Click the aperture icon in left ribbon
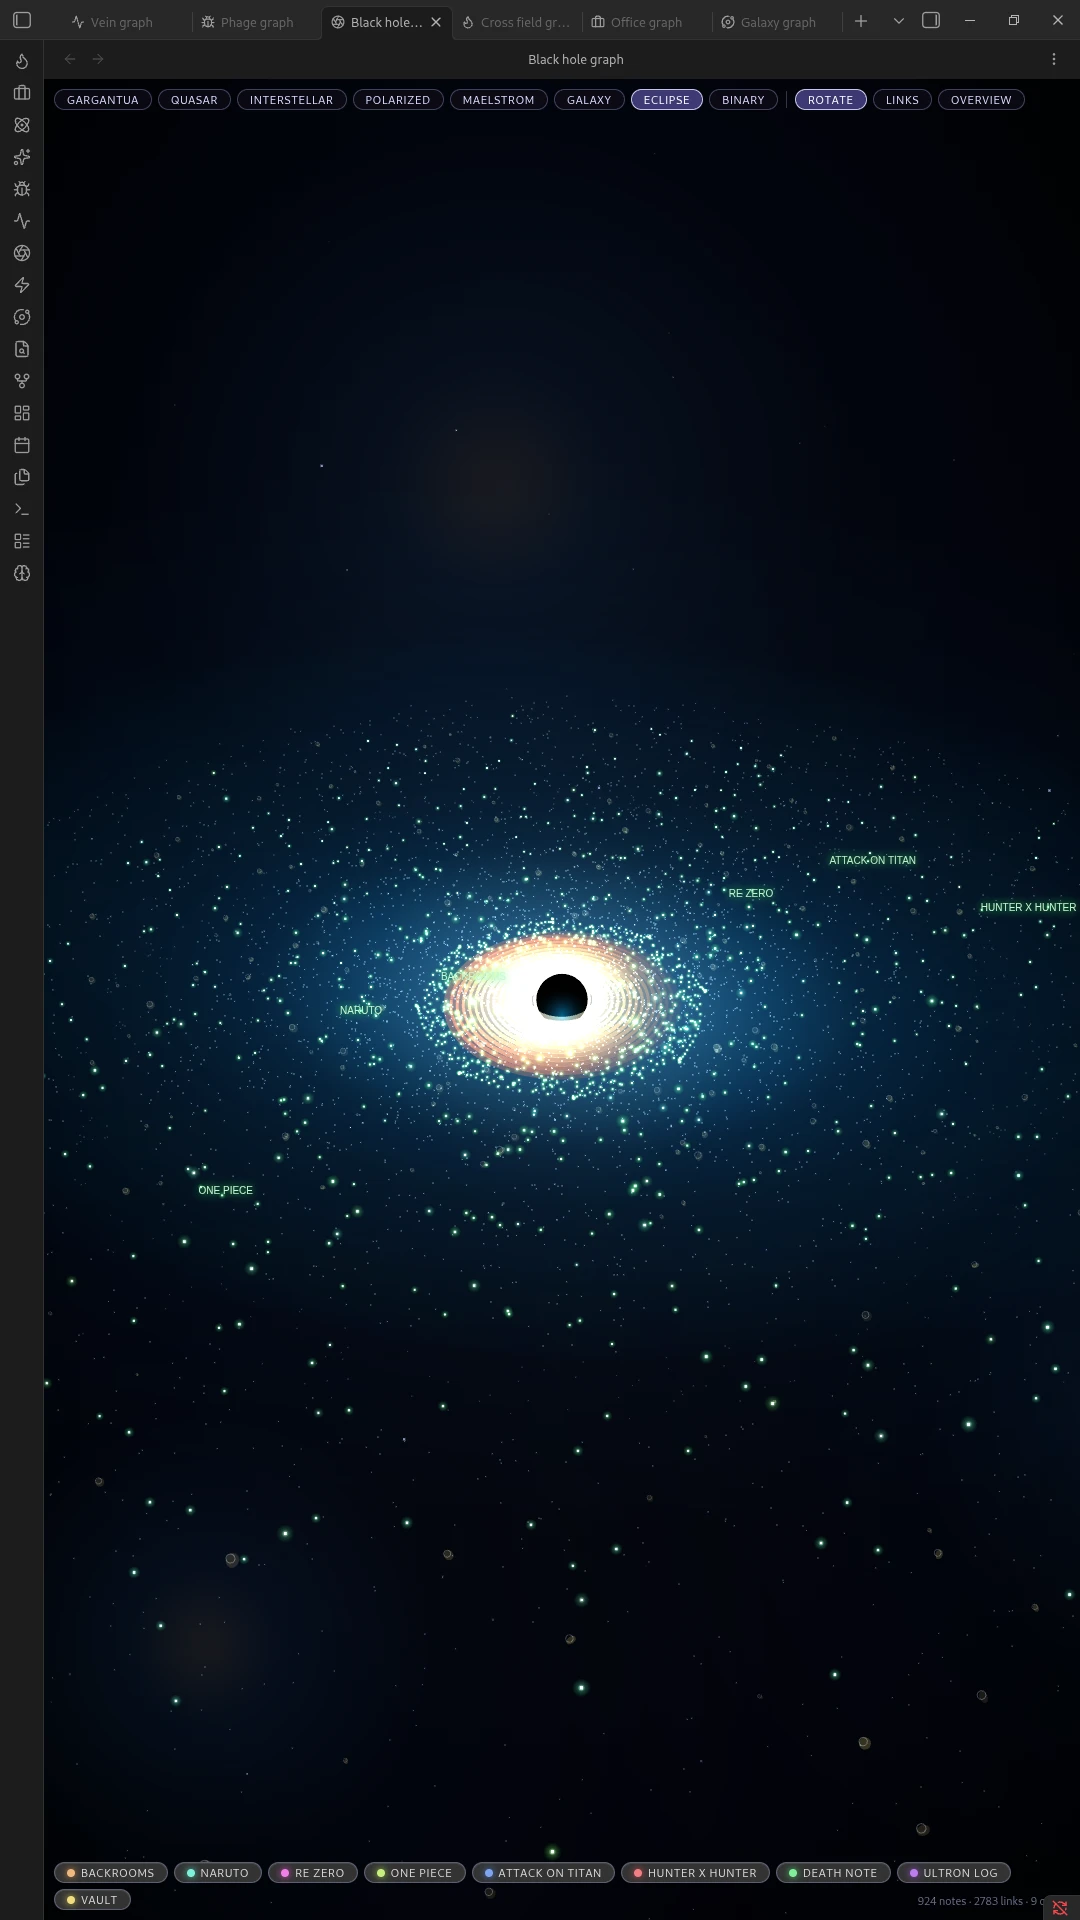 click(22, 253)
